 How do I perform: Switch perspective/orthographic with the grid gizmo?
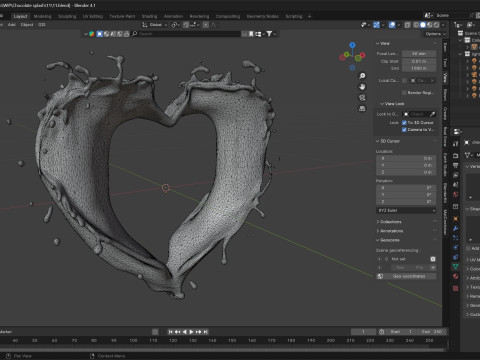pos(362,108)
